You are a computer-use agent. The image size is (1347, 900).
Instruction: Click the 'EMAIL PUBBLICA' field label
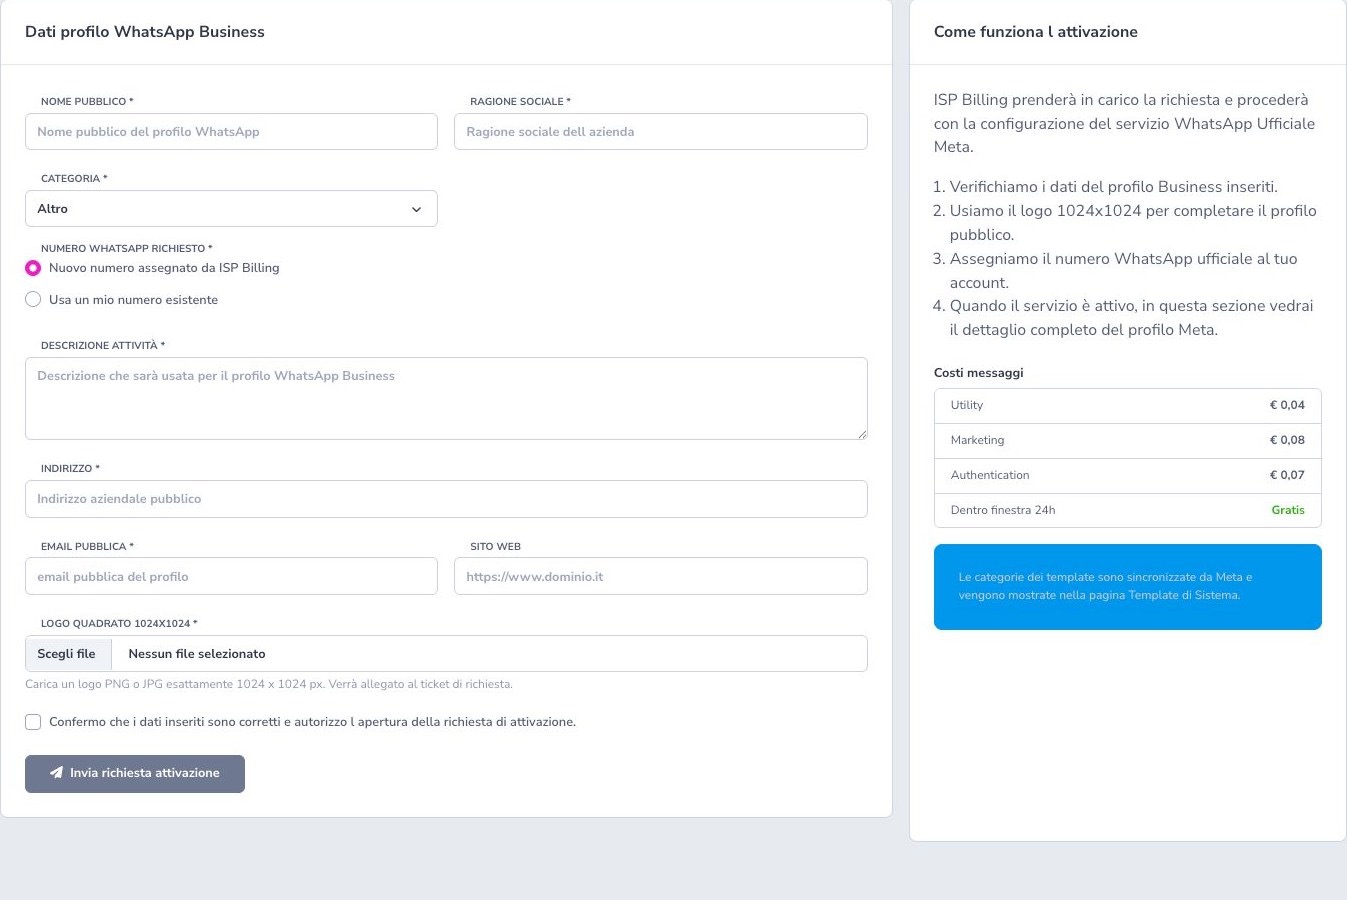coord(87,546)
